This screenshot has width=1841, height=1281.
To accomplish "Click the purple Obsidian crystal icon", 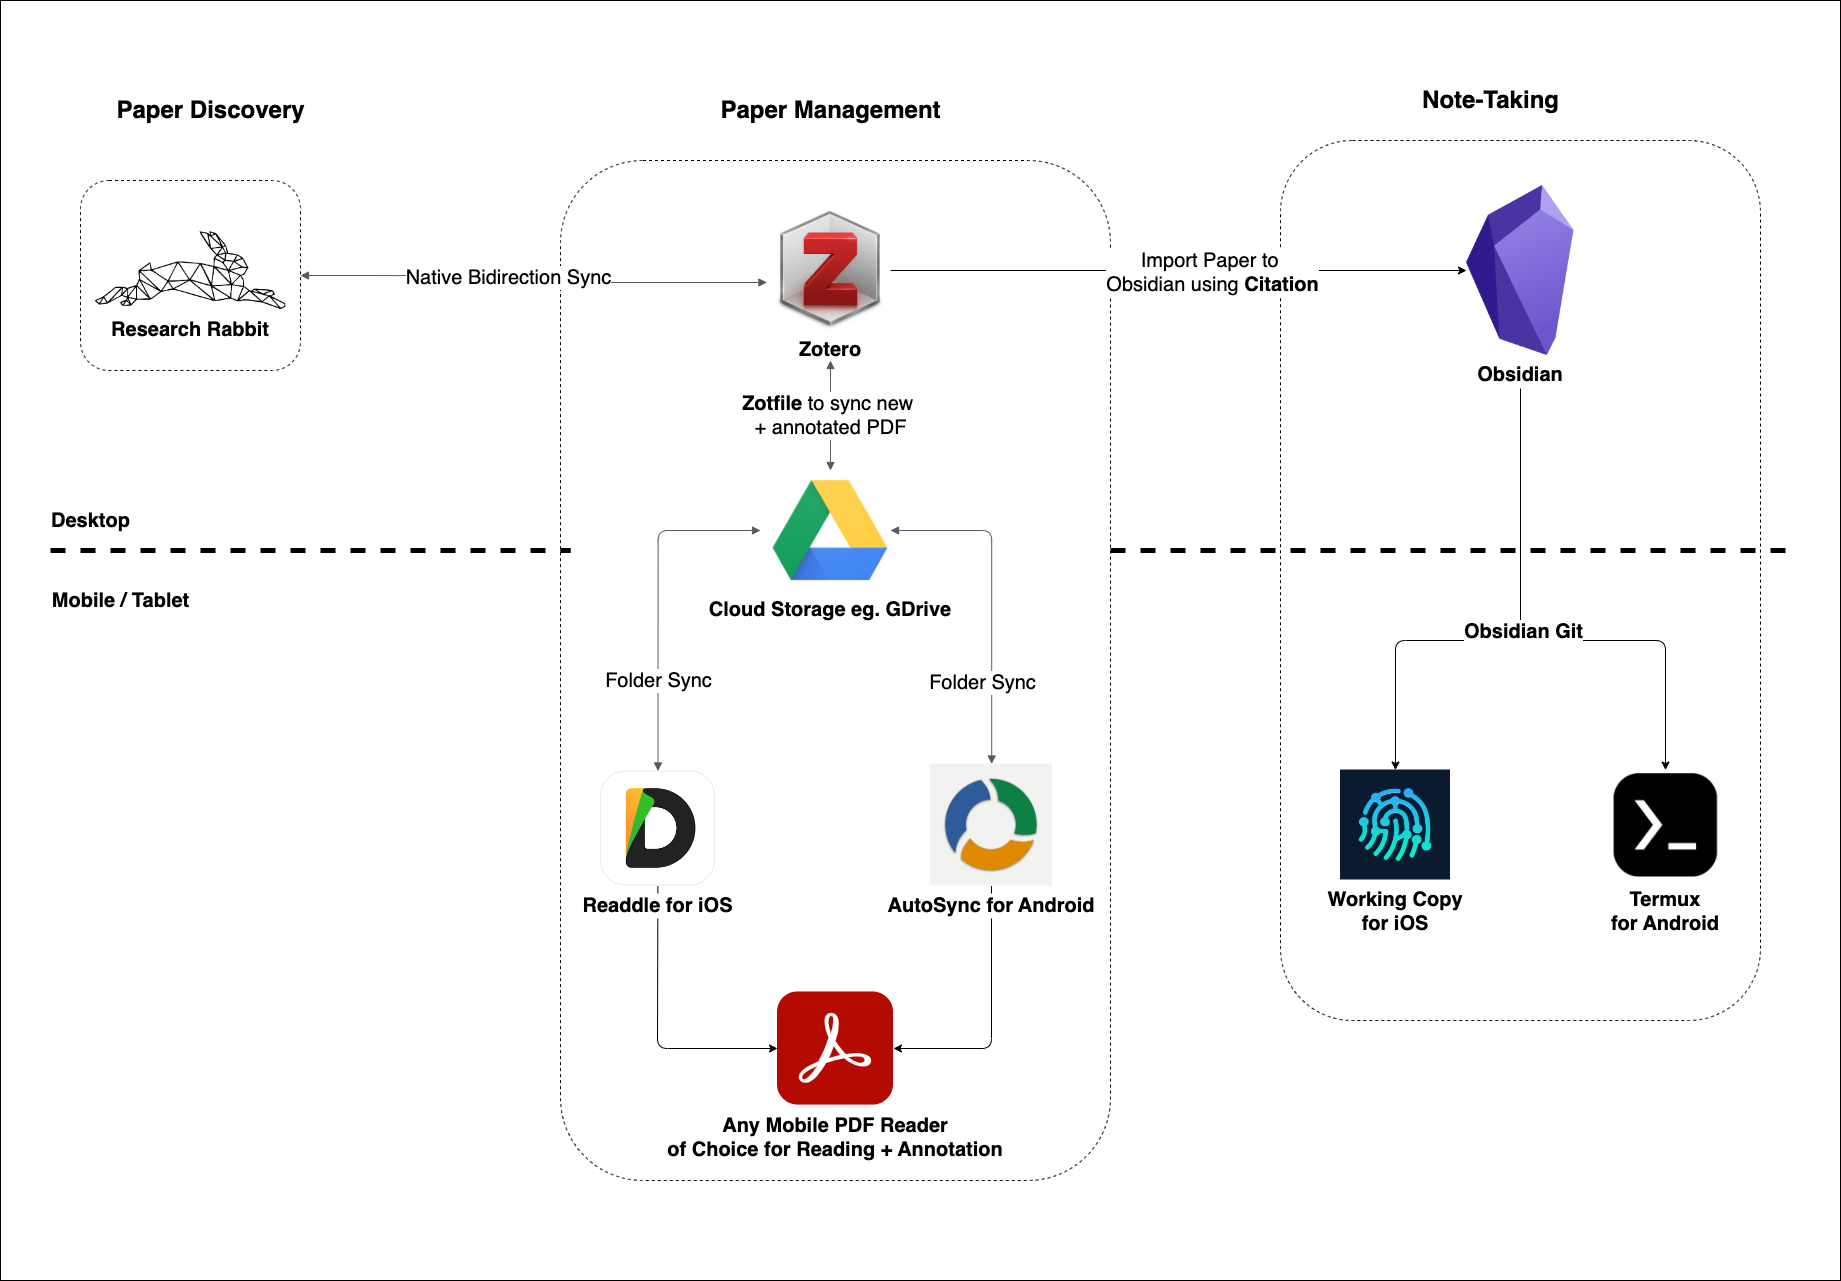I will [1520, 270].
